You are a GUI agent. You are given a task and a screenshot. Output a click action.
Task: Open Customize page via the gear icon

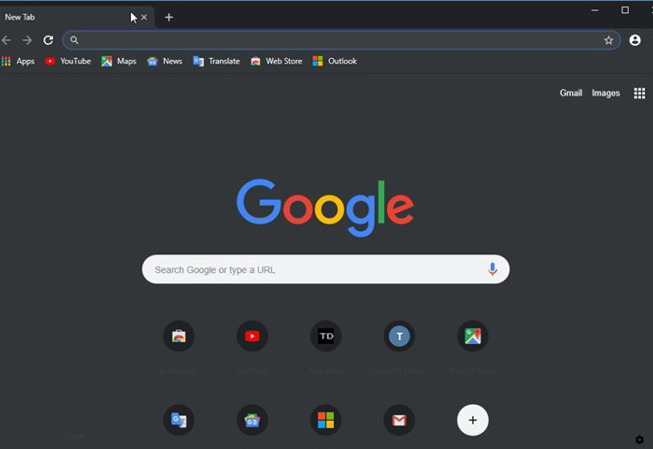point(640,439)
